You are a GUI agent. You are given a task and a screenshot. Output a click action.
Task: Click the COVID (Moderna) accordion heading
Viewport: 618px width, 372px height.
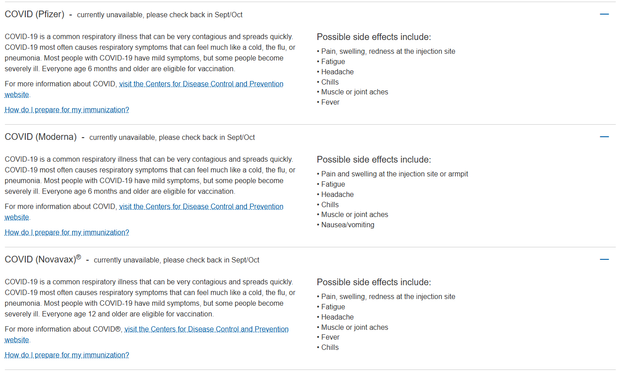tap(41, 137)
